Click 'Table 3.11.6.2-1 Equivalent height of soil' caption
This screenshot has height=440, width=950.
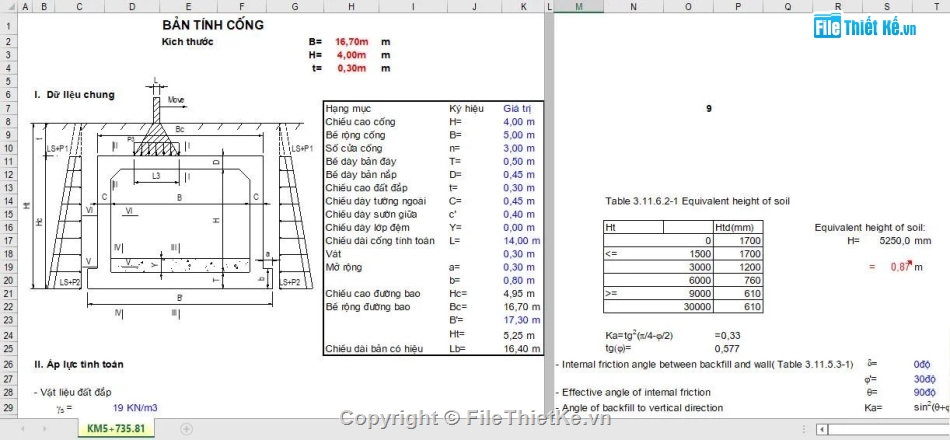pos(697,201)
